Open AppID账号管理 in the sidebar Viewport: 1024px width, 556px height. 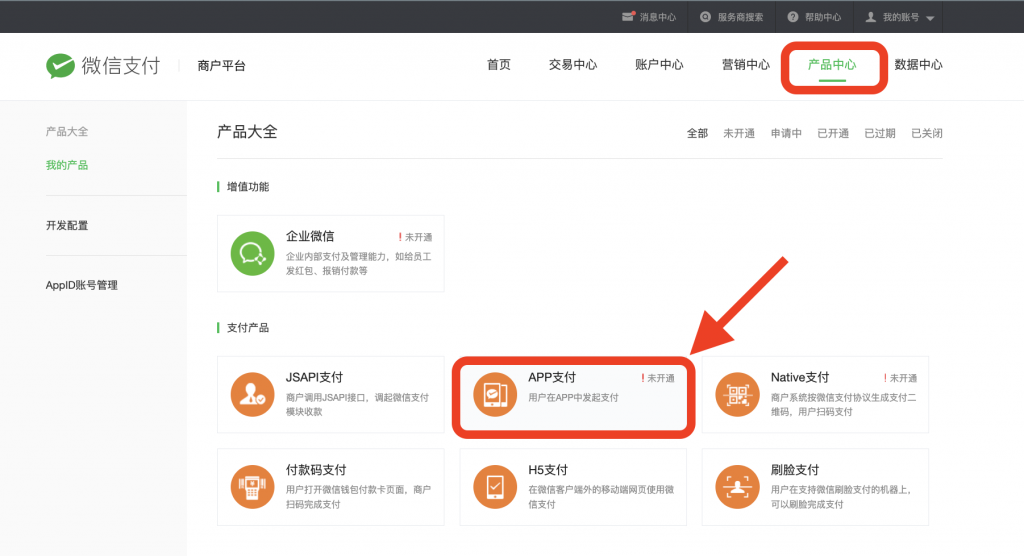[82, 285]
